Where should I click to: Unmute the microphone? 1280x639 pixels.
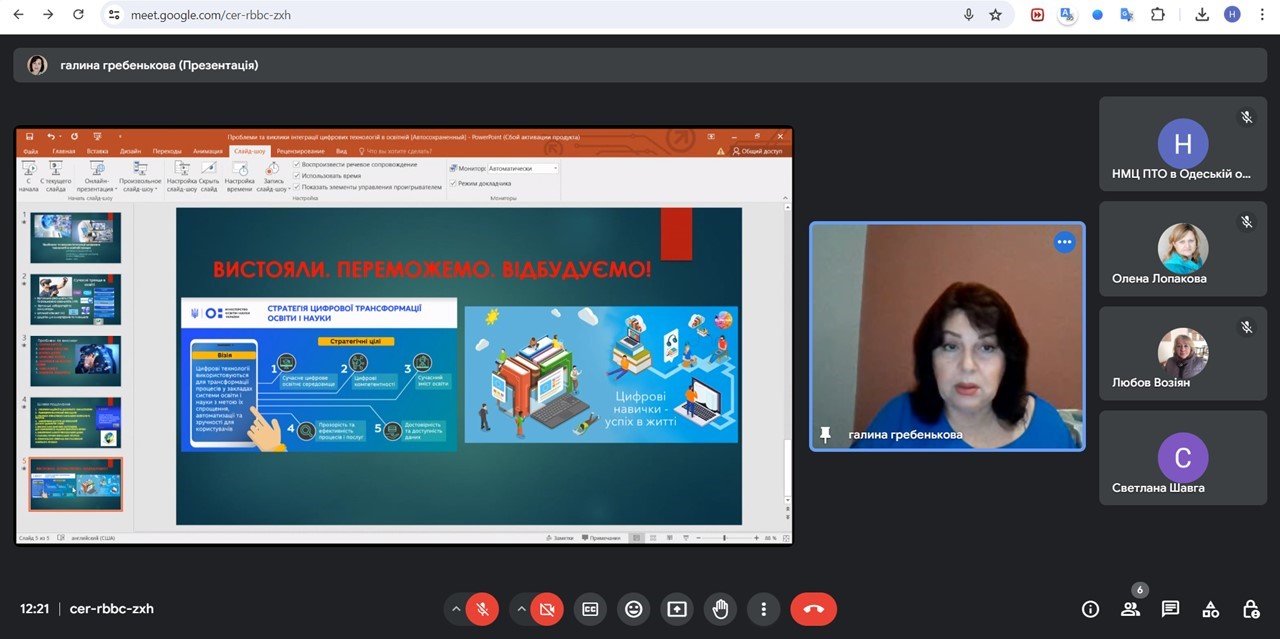[482, 609]
